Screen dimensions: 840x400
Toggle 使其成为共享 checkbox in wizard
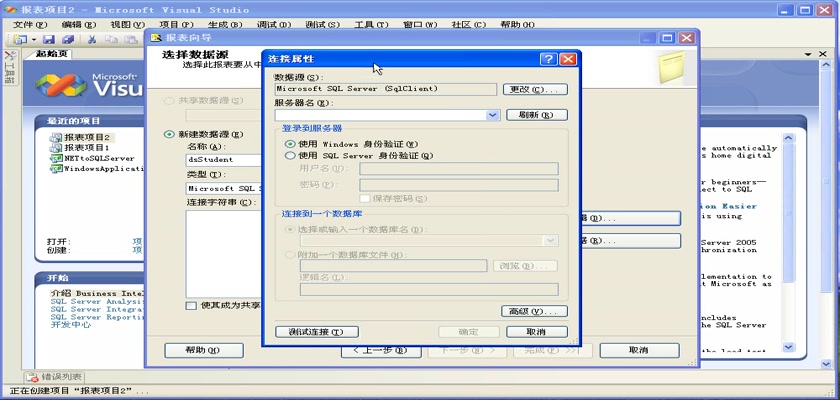tap(191, 305)
